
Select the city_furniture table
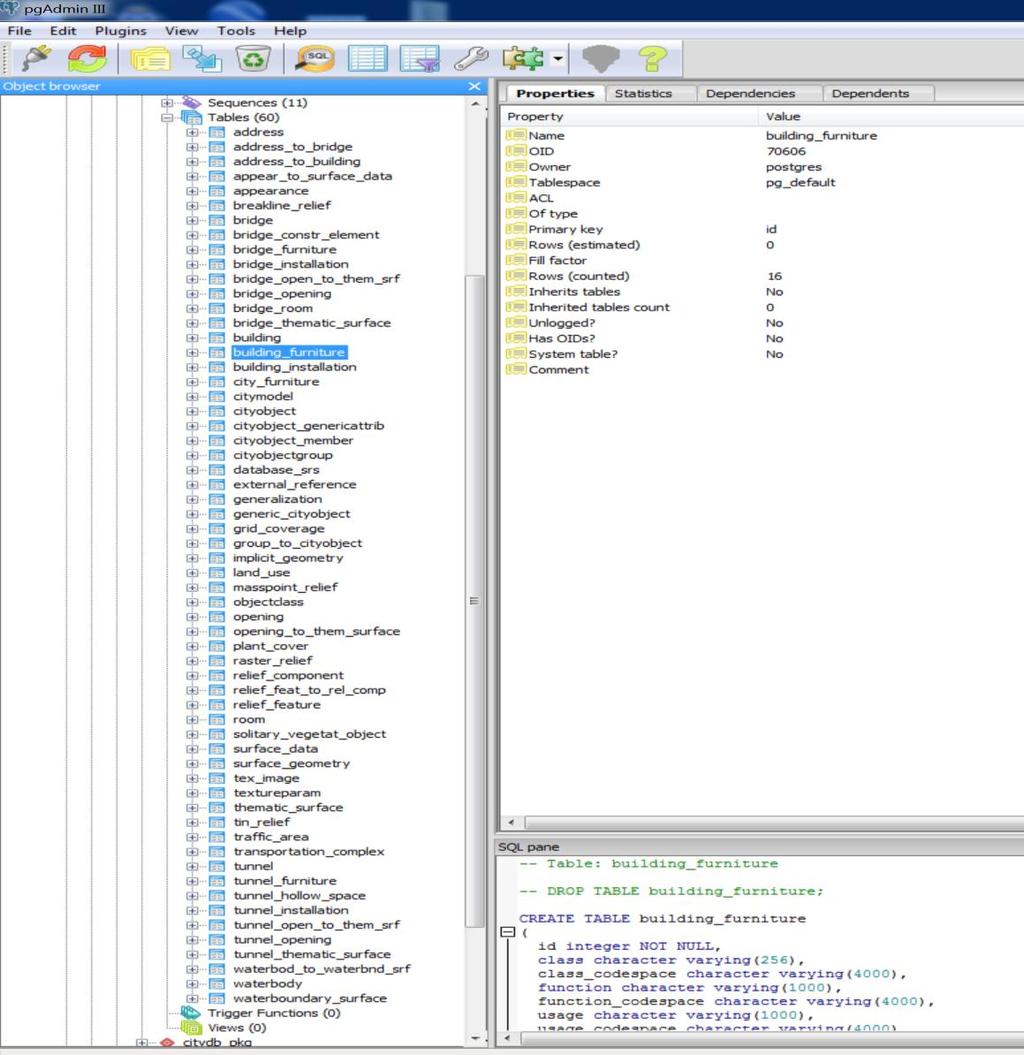[276, 381]
